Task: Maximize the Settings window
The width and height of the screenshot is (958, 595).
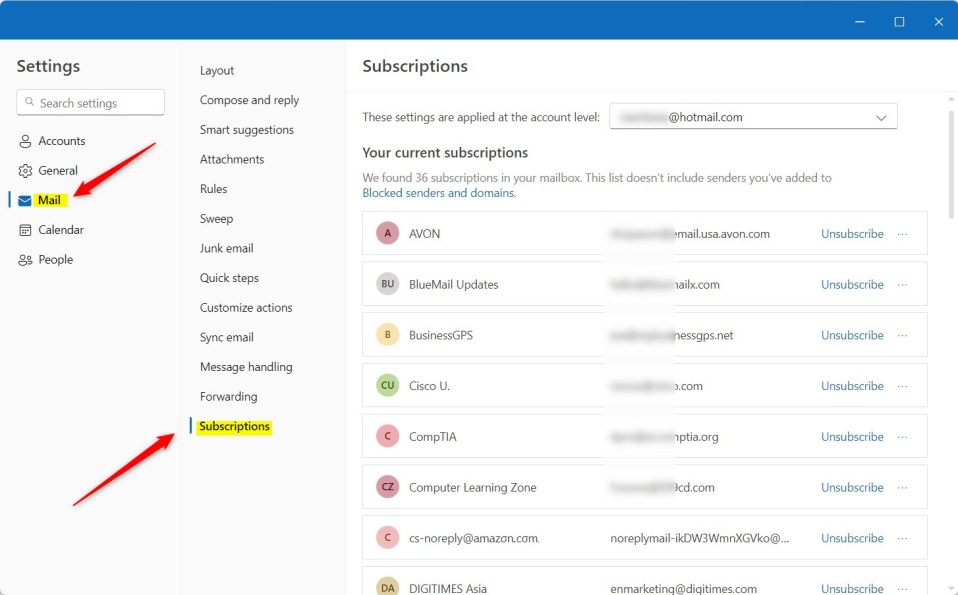Action: pos(899,22)
